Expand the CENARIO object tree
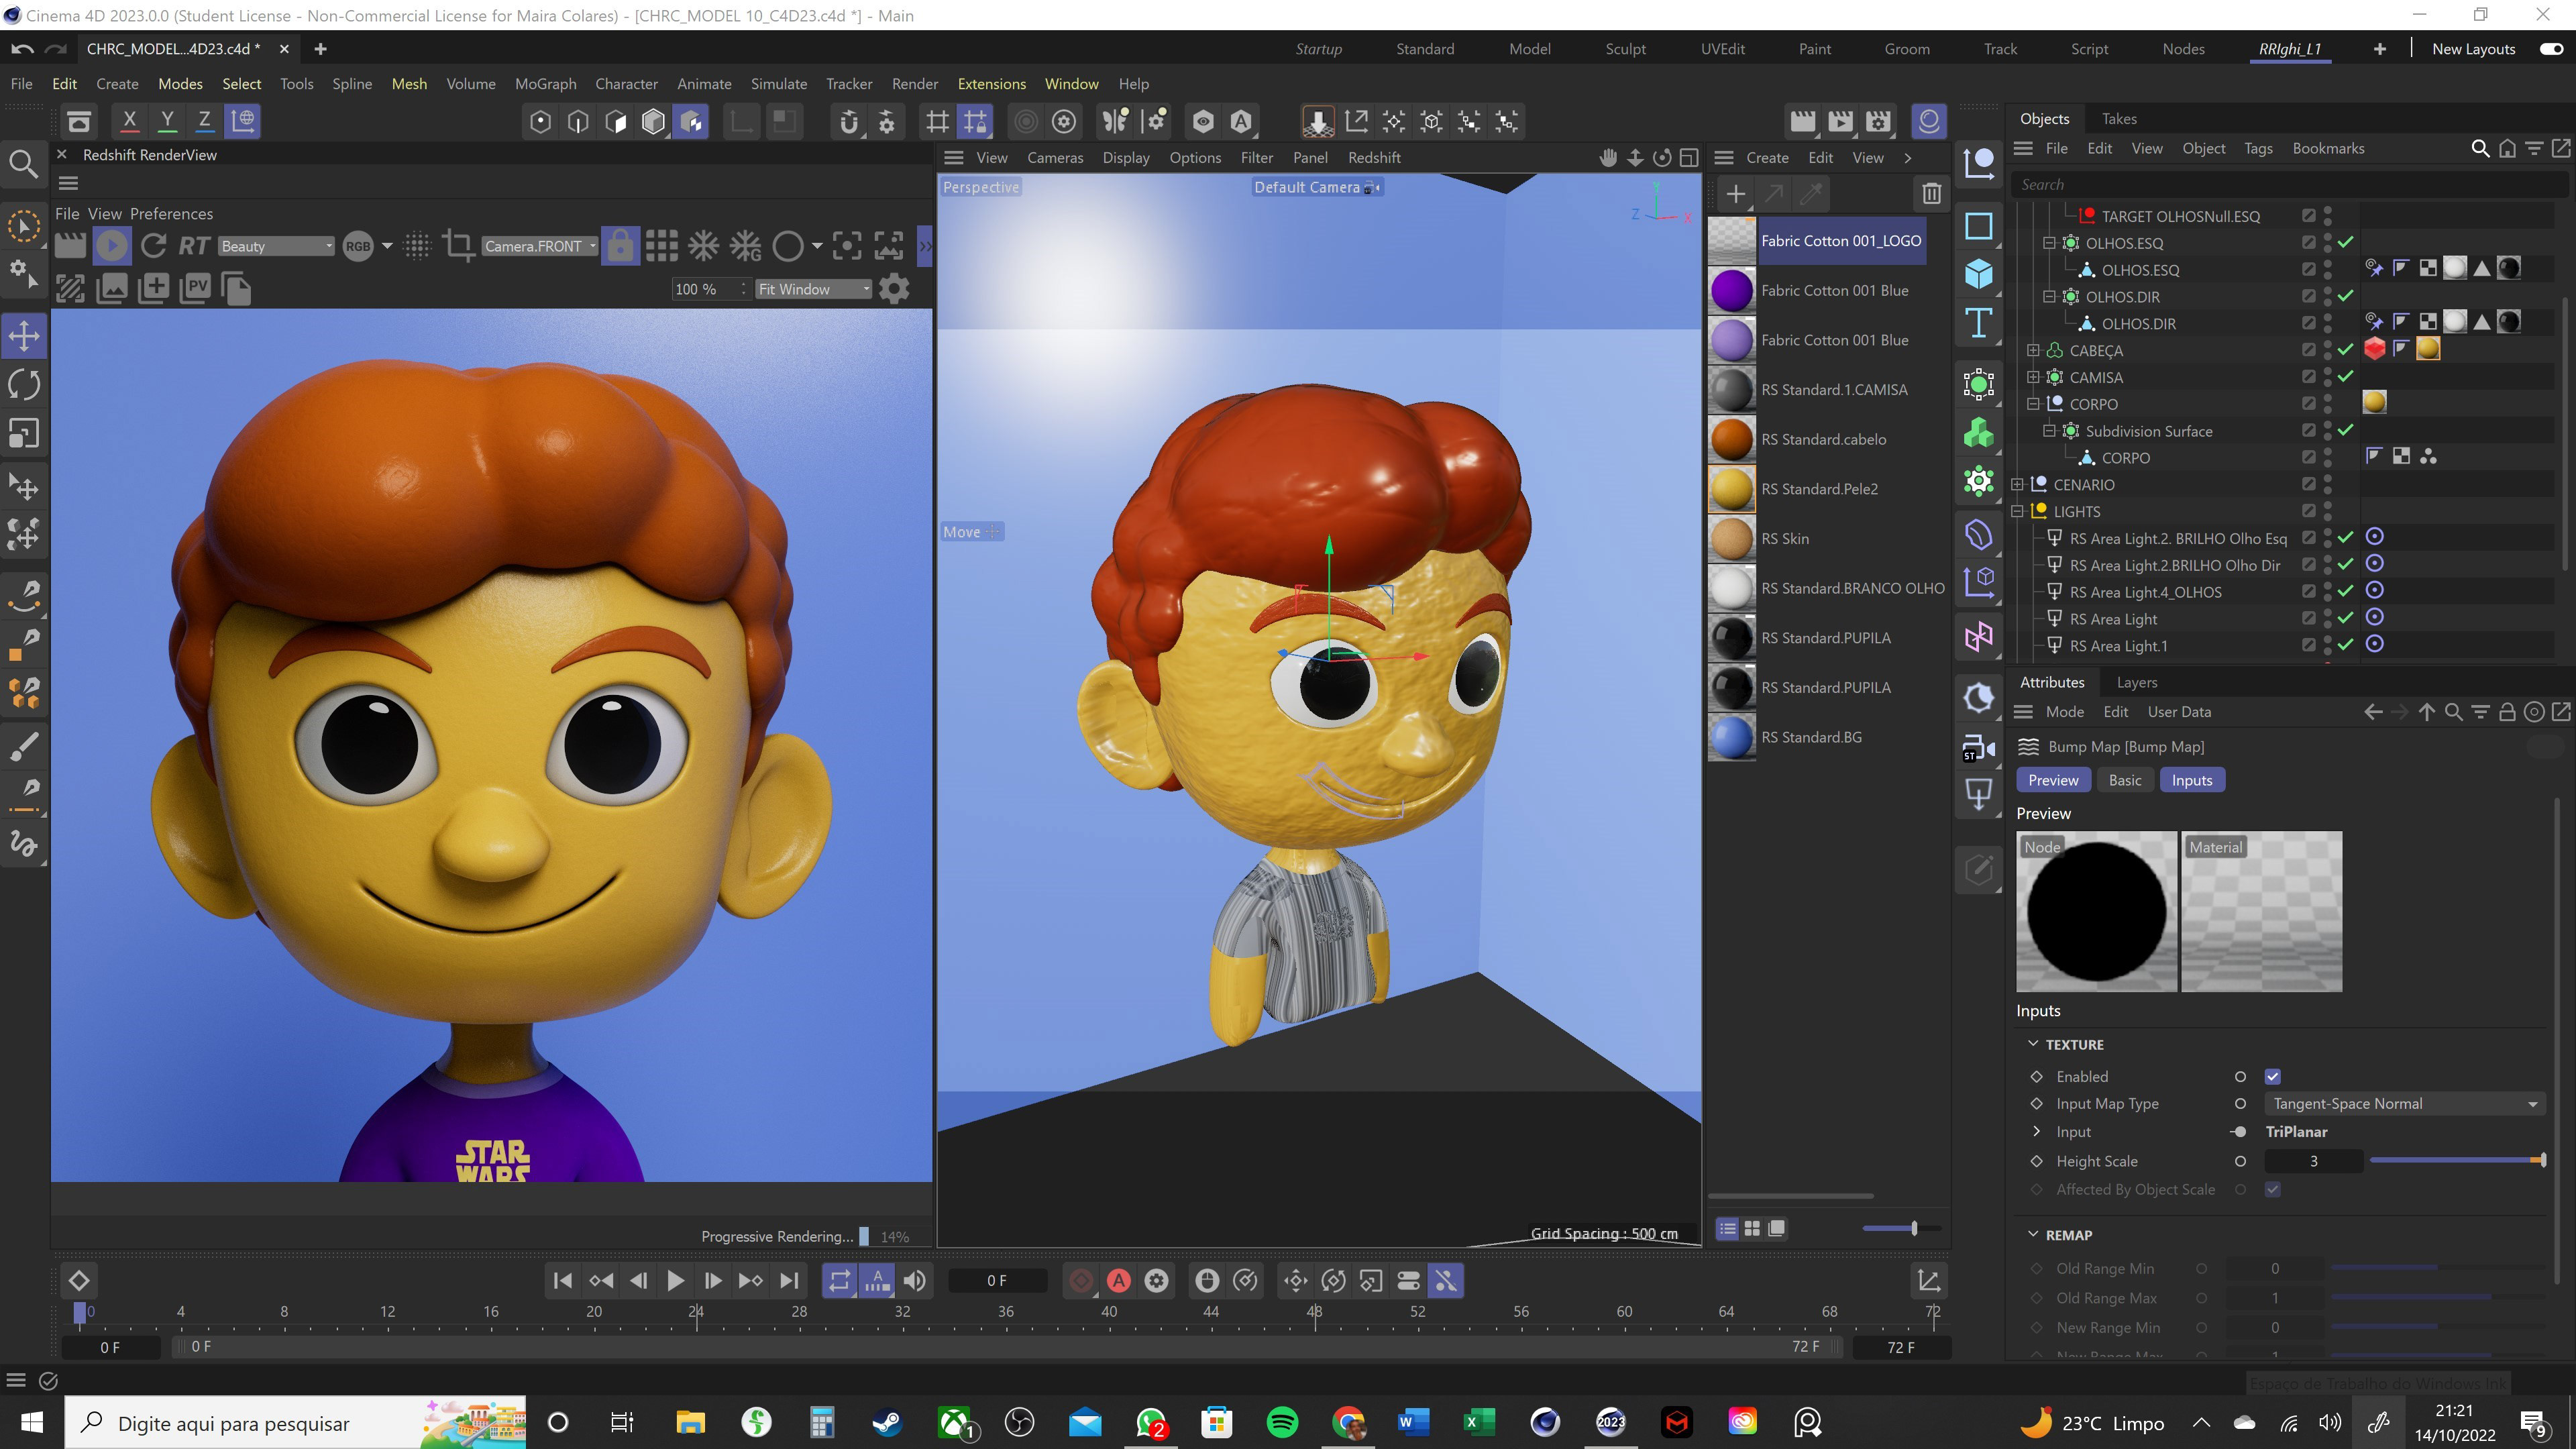 2018,485
